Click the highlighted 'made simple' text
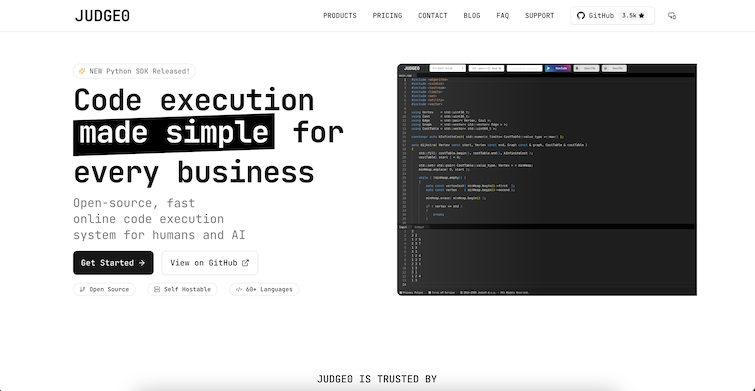The image size is (755, 391). click(x=174, y=134)
